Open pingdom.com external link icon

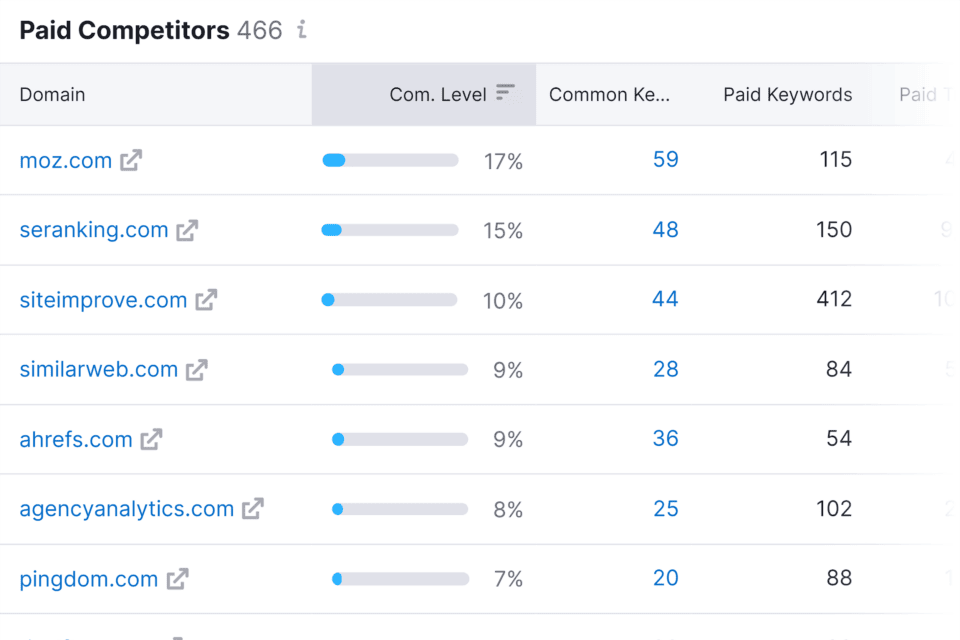pyautogui.click(x=177, y=579)
